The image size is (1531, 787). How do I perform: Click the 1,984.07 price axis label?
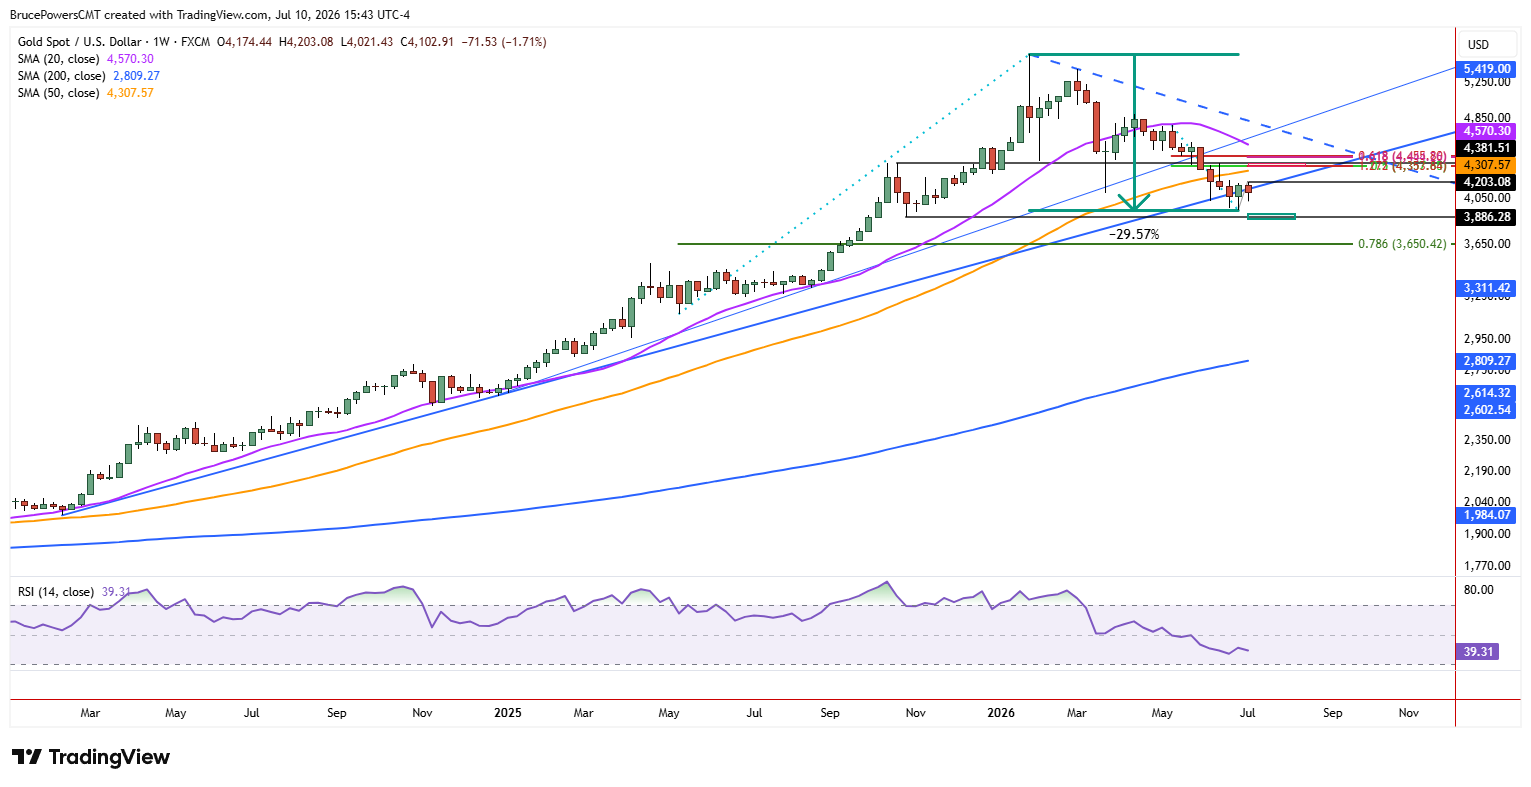tap(1486, 515)
